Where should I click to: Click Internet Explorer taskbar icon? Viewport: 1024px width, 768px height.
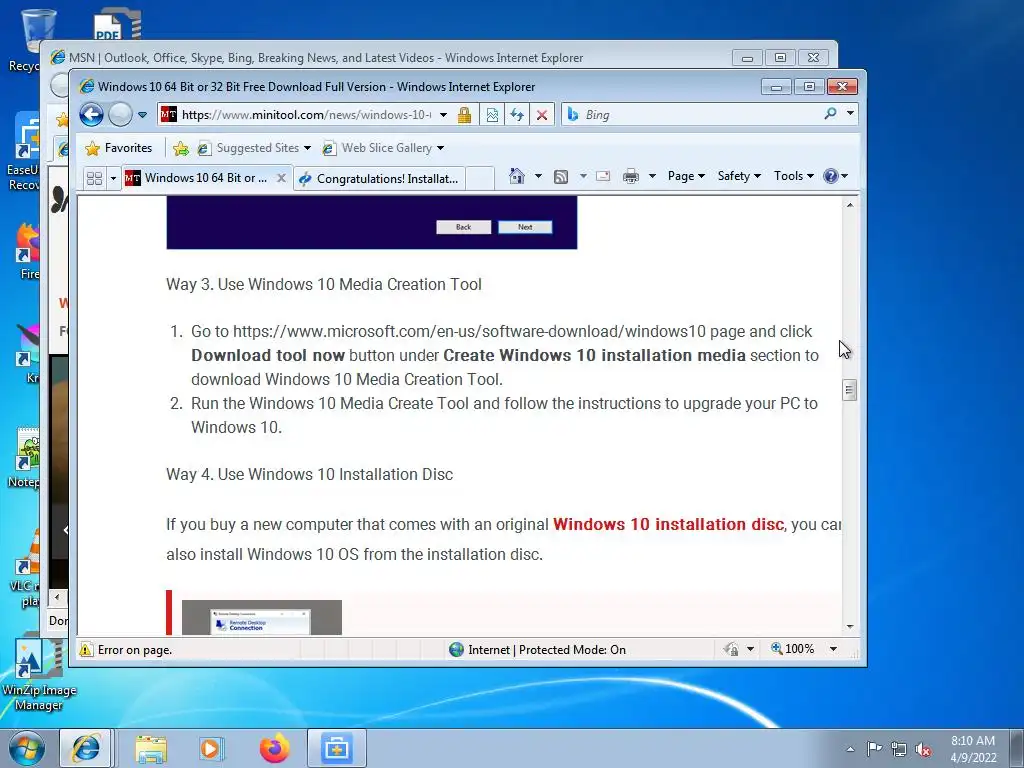86,748
